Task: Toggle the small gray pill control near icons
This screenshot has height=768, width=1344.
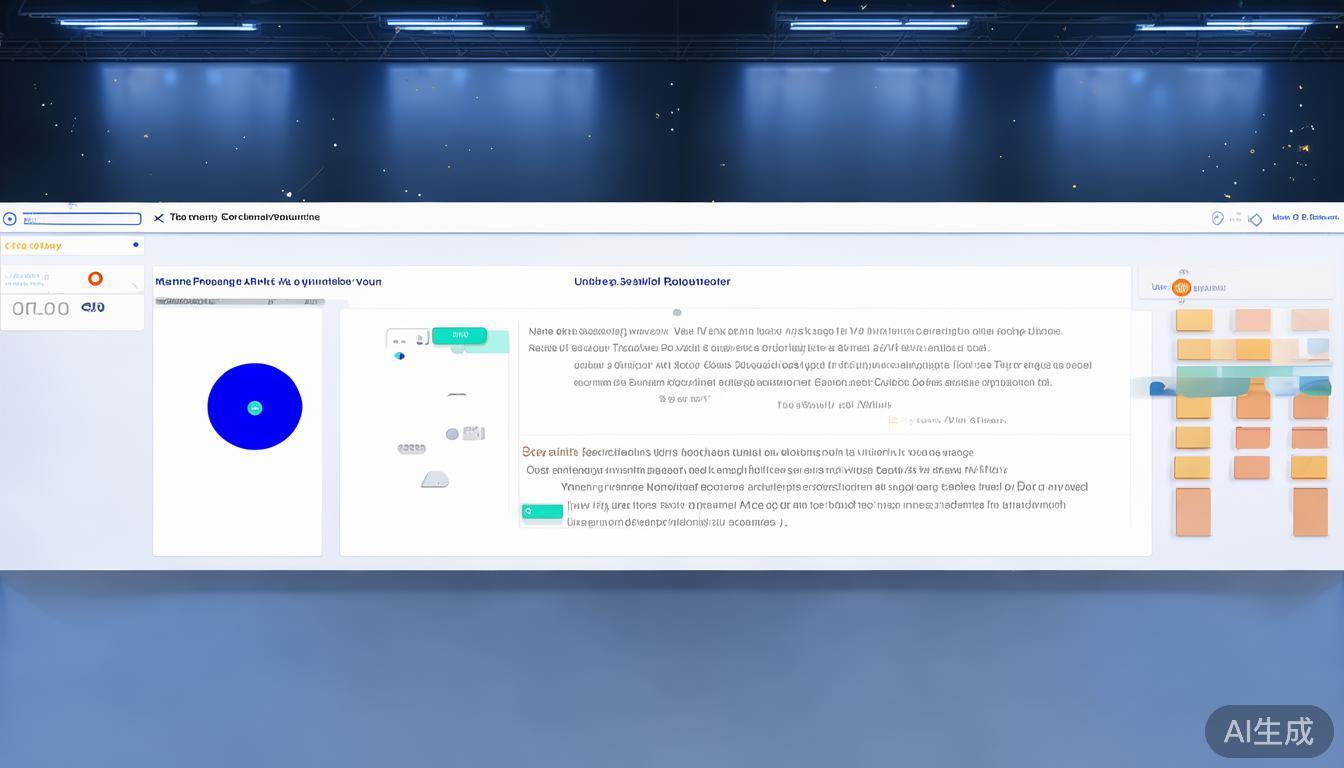Action: pyautogui.click(x=413, y=448)
